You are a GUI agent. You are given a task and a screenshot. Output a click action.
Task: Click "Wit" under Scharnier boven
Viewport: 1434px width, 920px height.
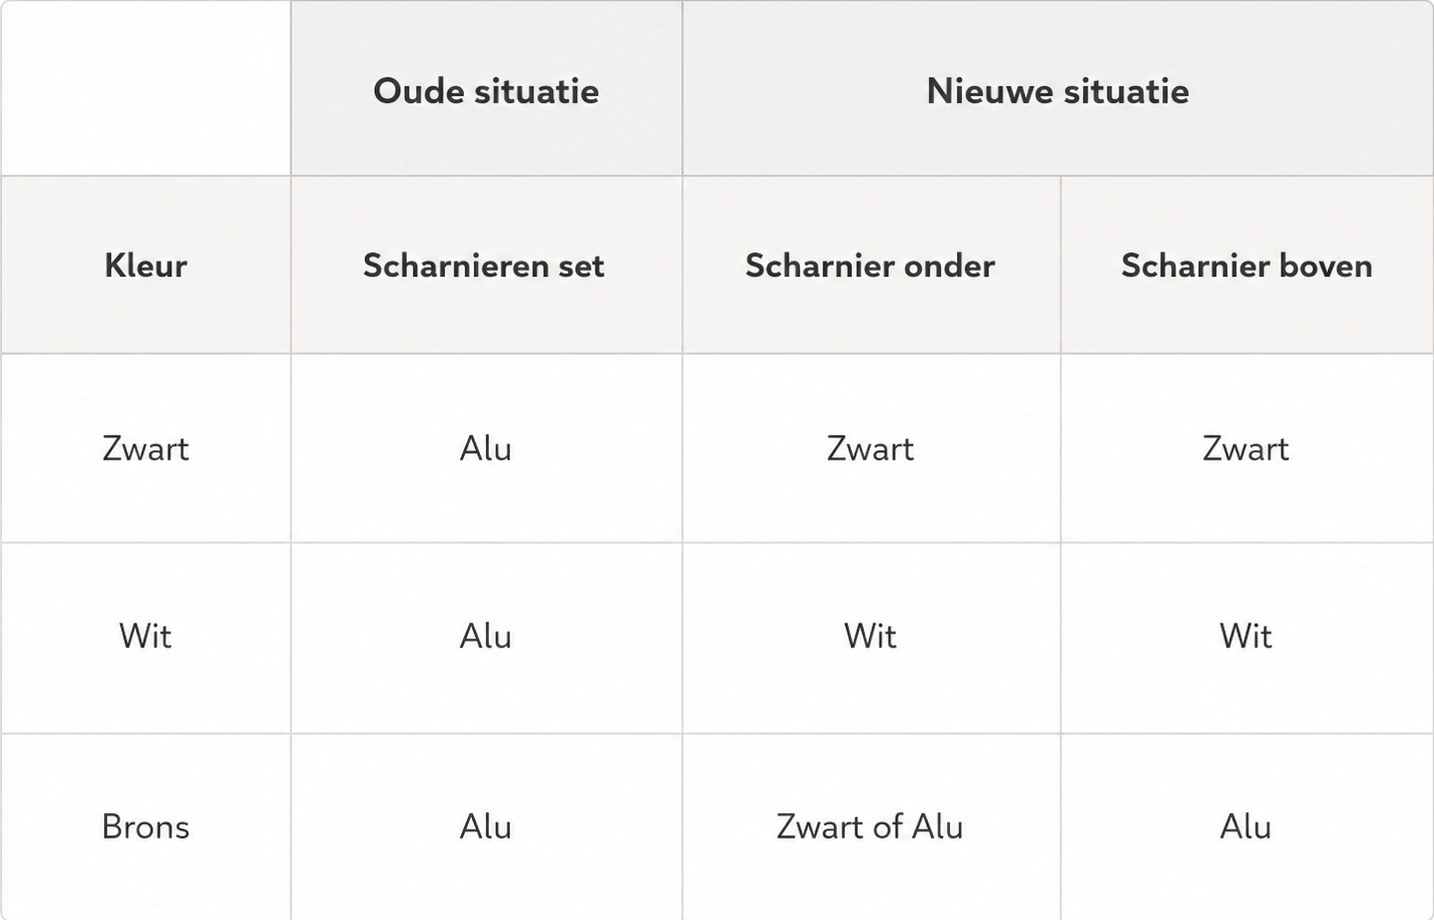(x=1247, y=636)
